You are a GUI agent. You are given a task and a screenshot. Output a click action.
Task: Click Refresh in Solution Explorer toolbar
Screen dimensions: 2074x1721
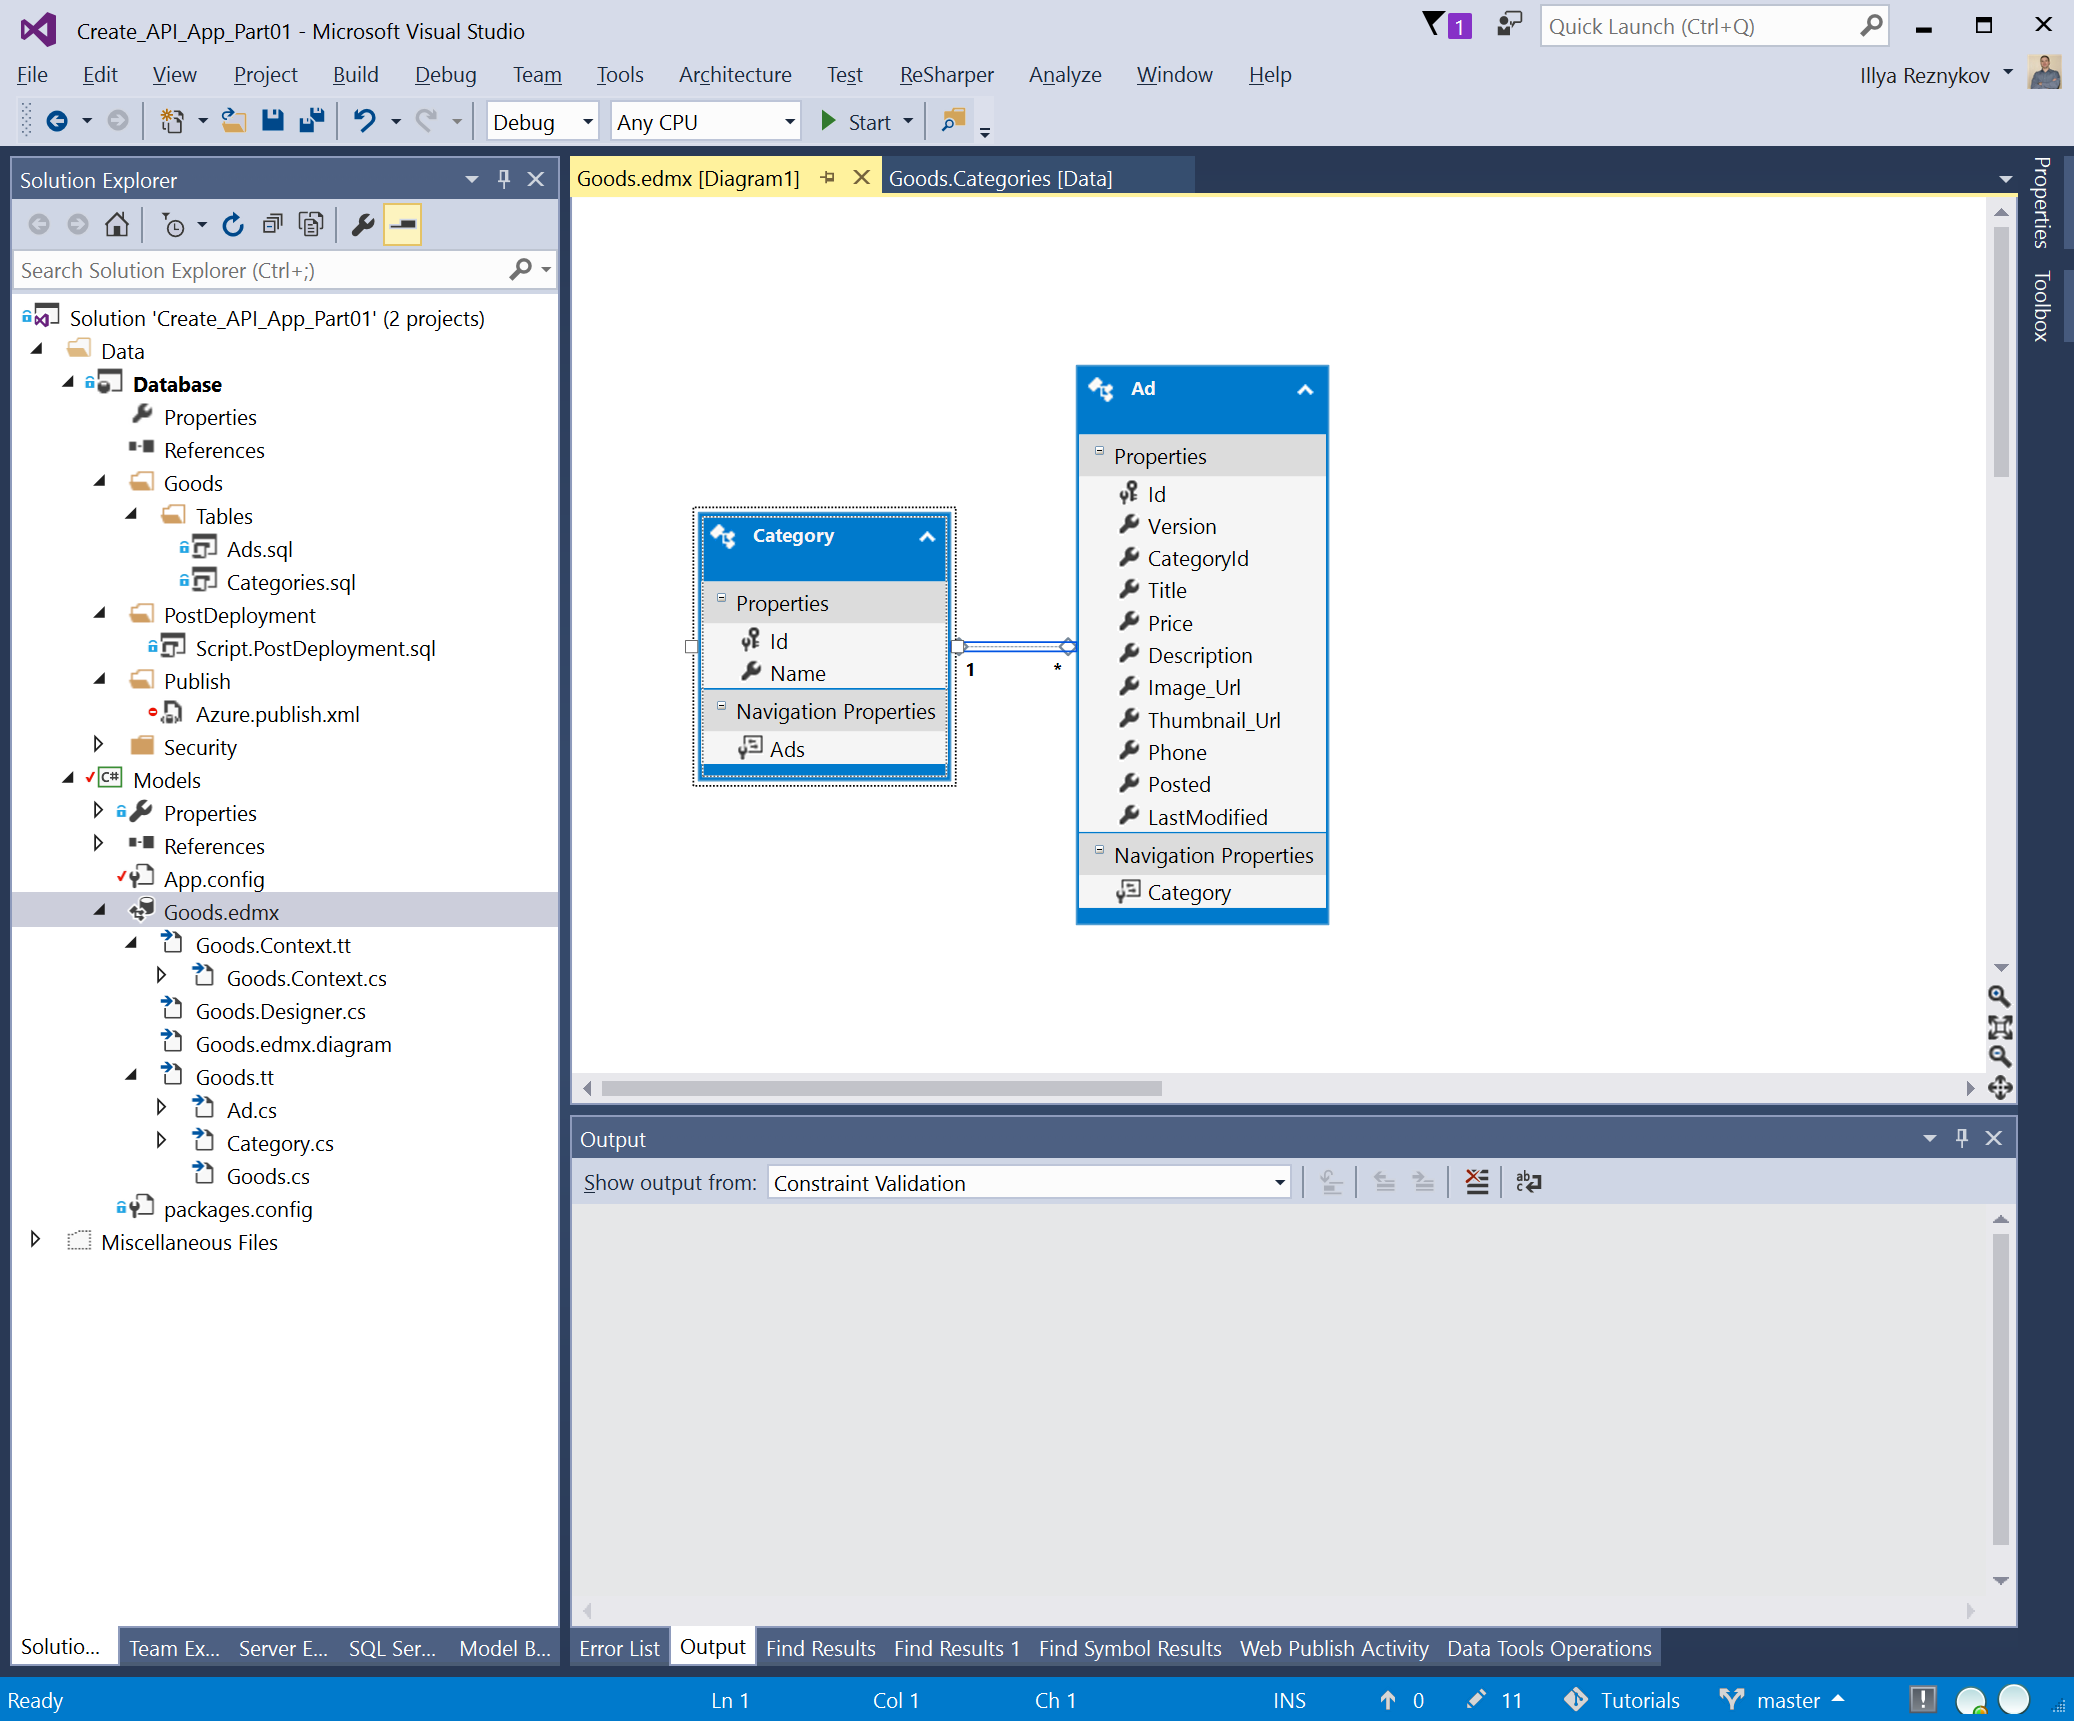[x=233, y=225]
